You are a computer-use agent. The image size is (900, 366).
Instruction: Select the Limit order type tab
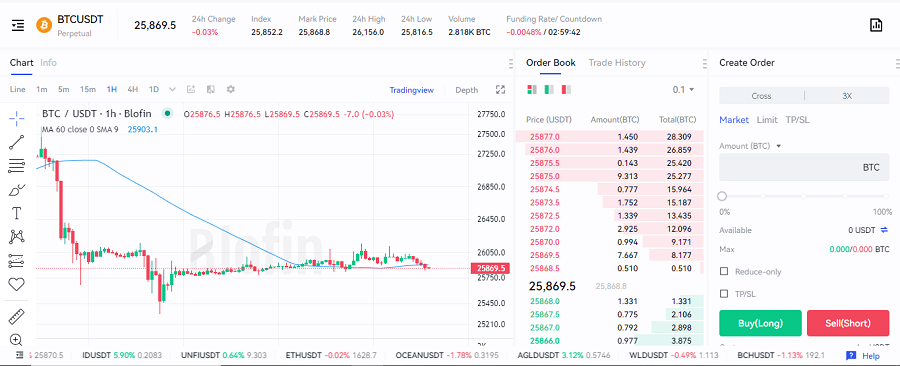click(767, 120)
